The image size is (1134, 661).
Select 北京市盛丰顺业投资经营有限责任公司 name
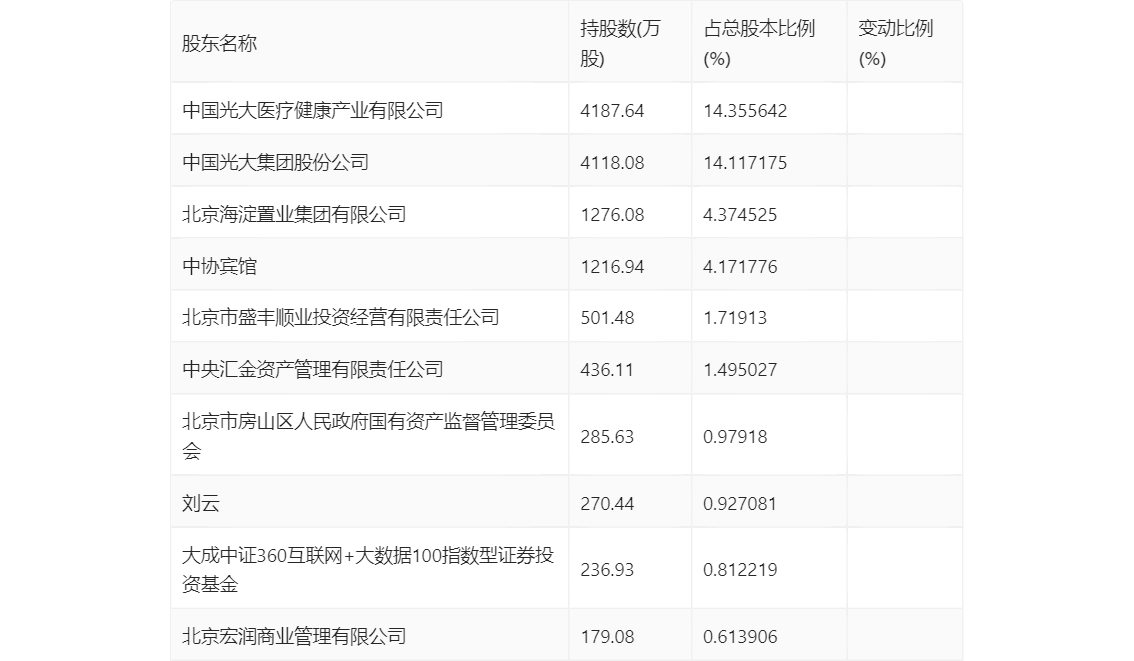point(341,317)
